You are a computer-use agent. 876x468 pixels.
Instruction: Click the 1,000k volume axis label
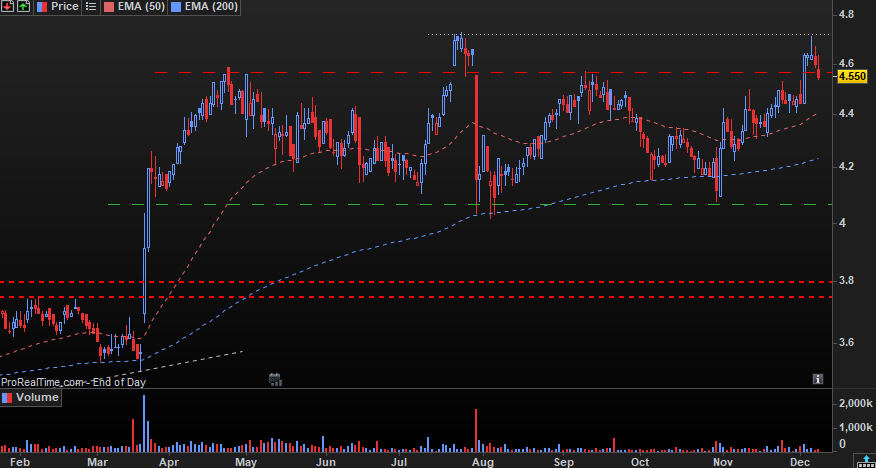click(x=856, y=427)
